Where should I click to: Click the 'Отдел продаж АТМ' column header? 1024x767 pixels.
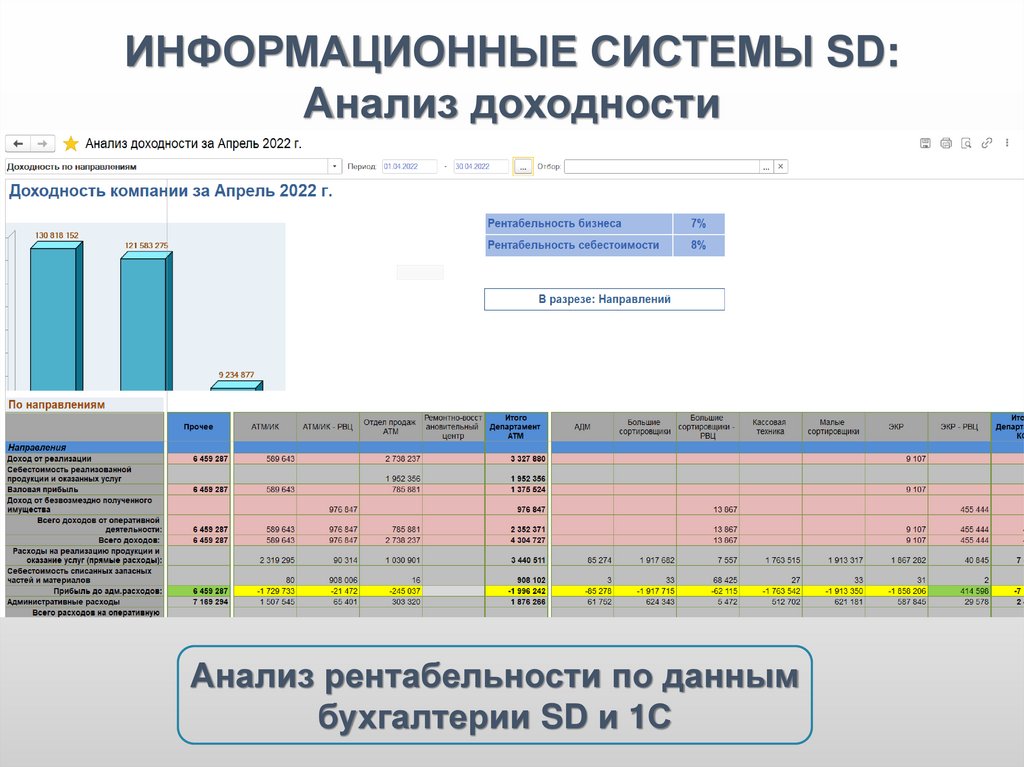[x=391, y=427]
